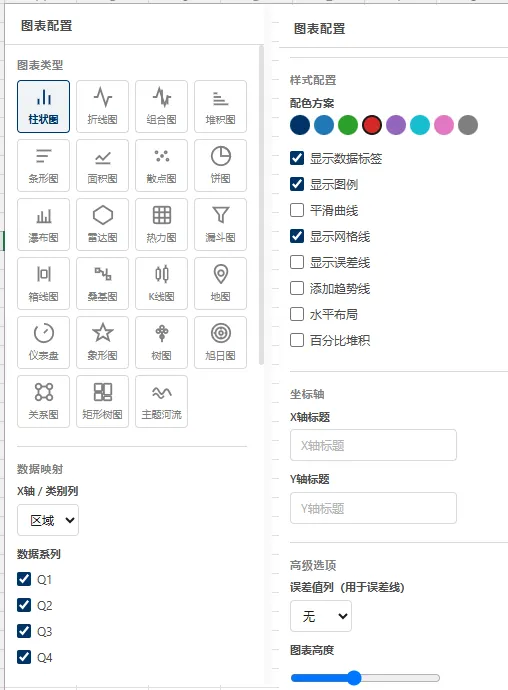Check the 百分比堆积 option

(x=297, y=340)
